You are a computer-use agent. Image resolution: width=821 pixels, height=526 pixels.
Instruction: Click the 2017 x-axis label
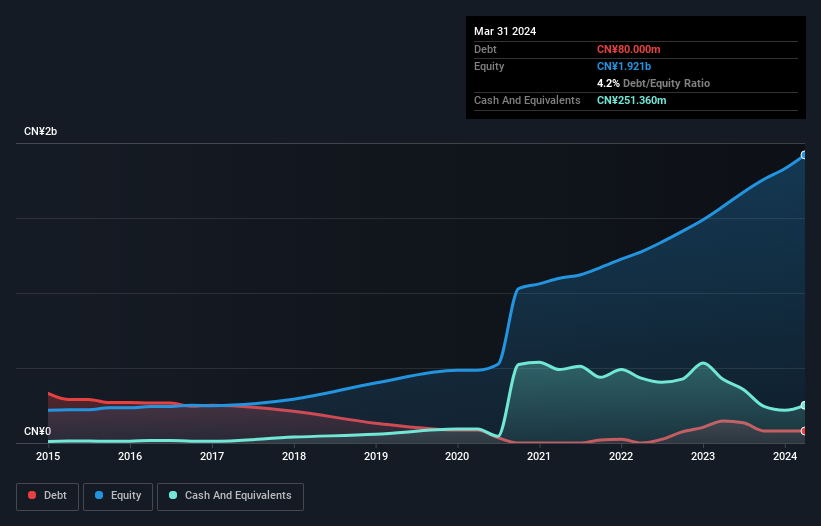point(212,456)
